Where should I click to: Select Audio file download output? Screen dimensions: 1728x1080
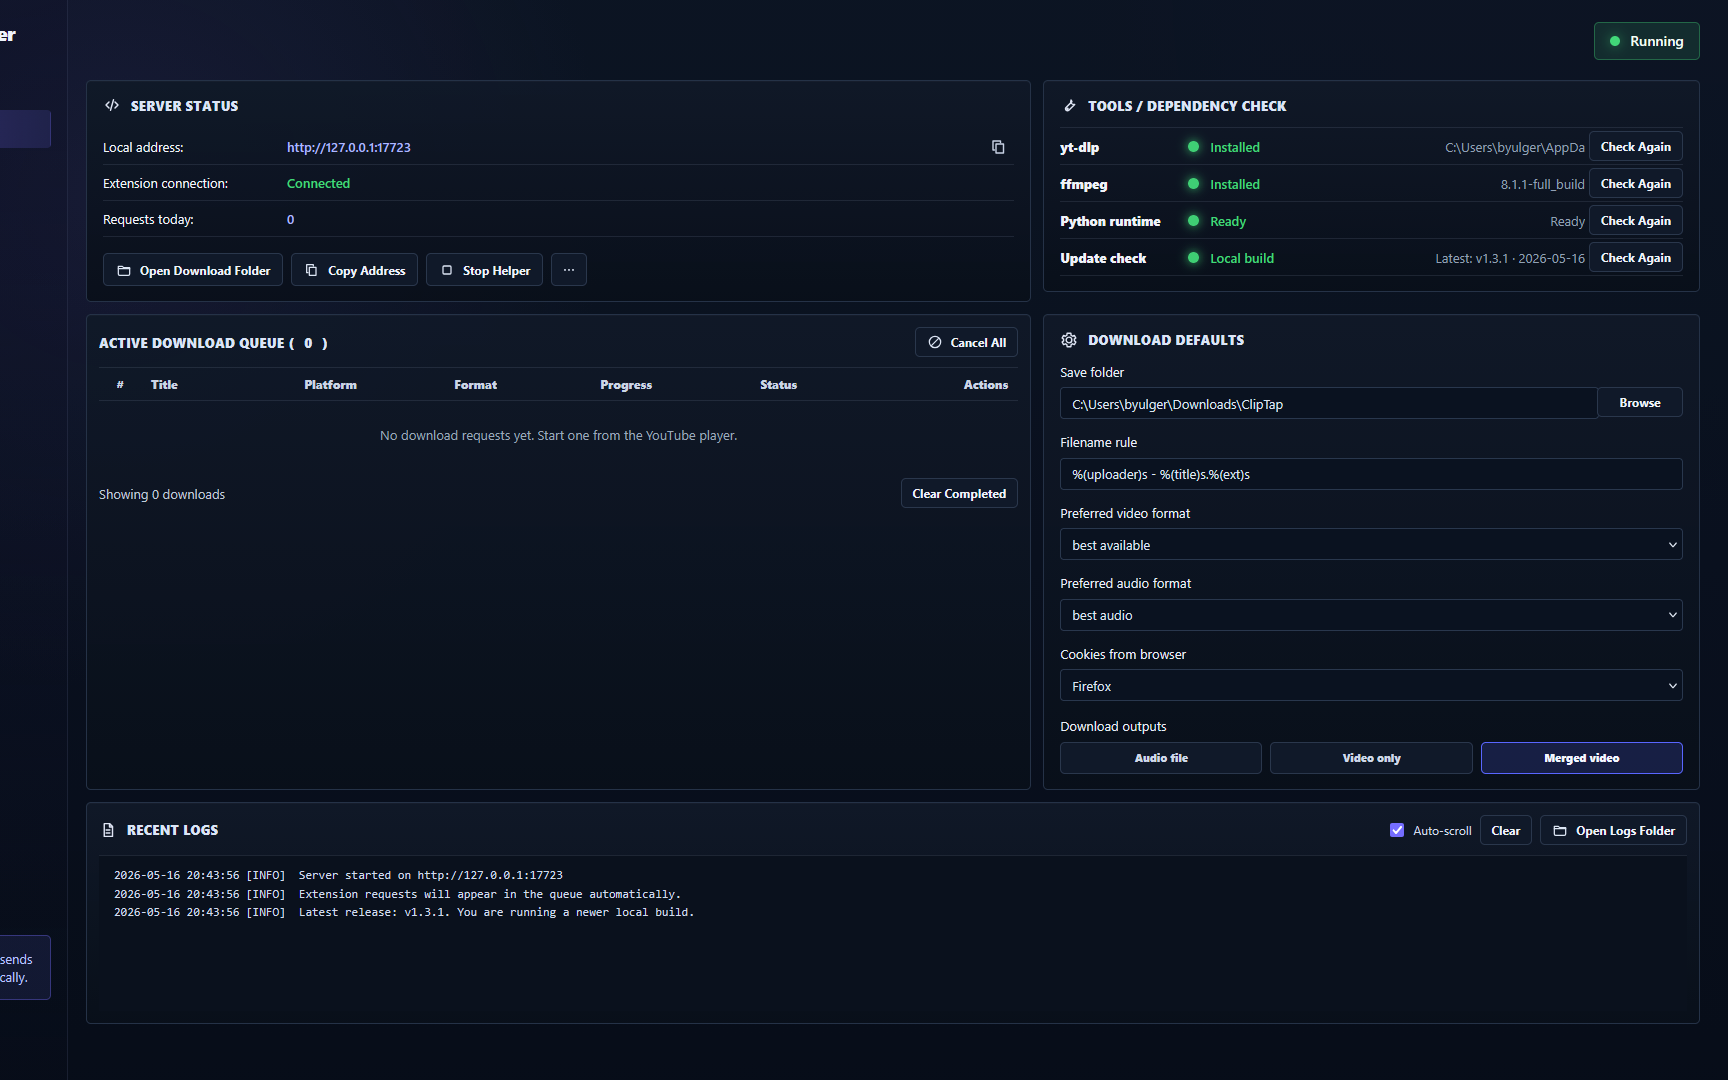coord(1161,758)
